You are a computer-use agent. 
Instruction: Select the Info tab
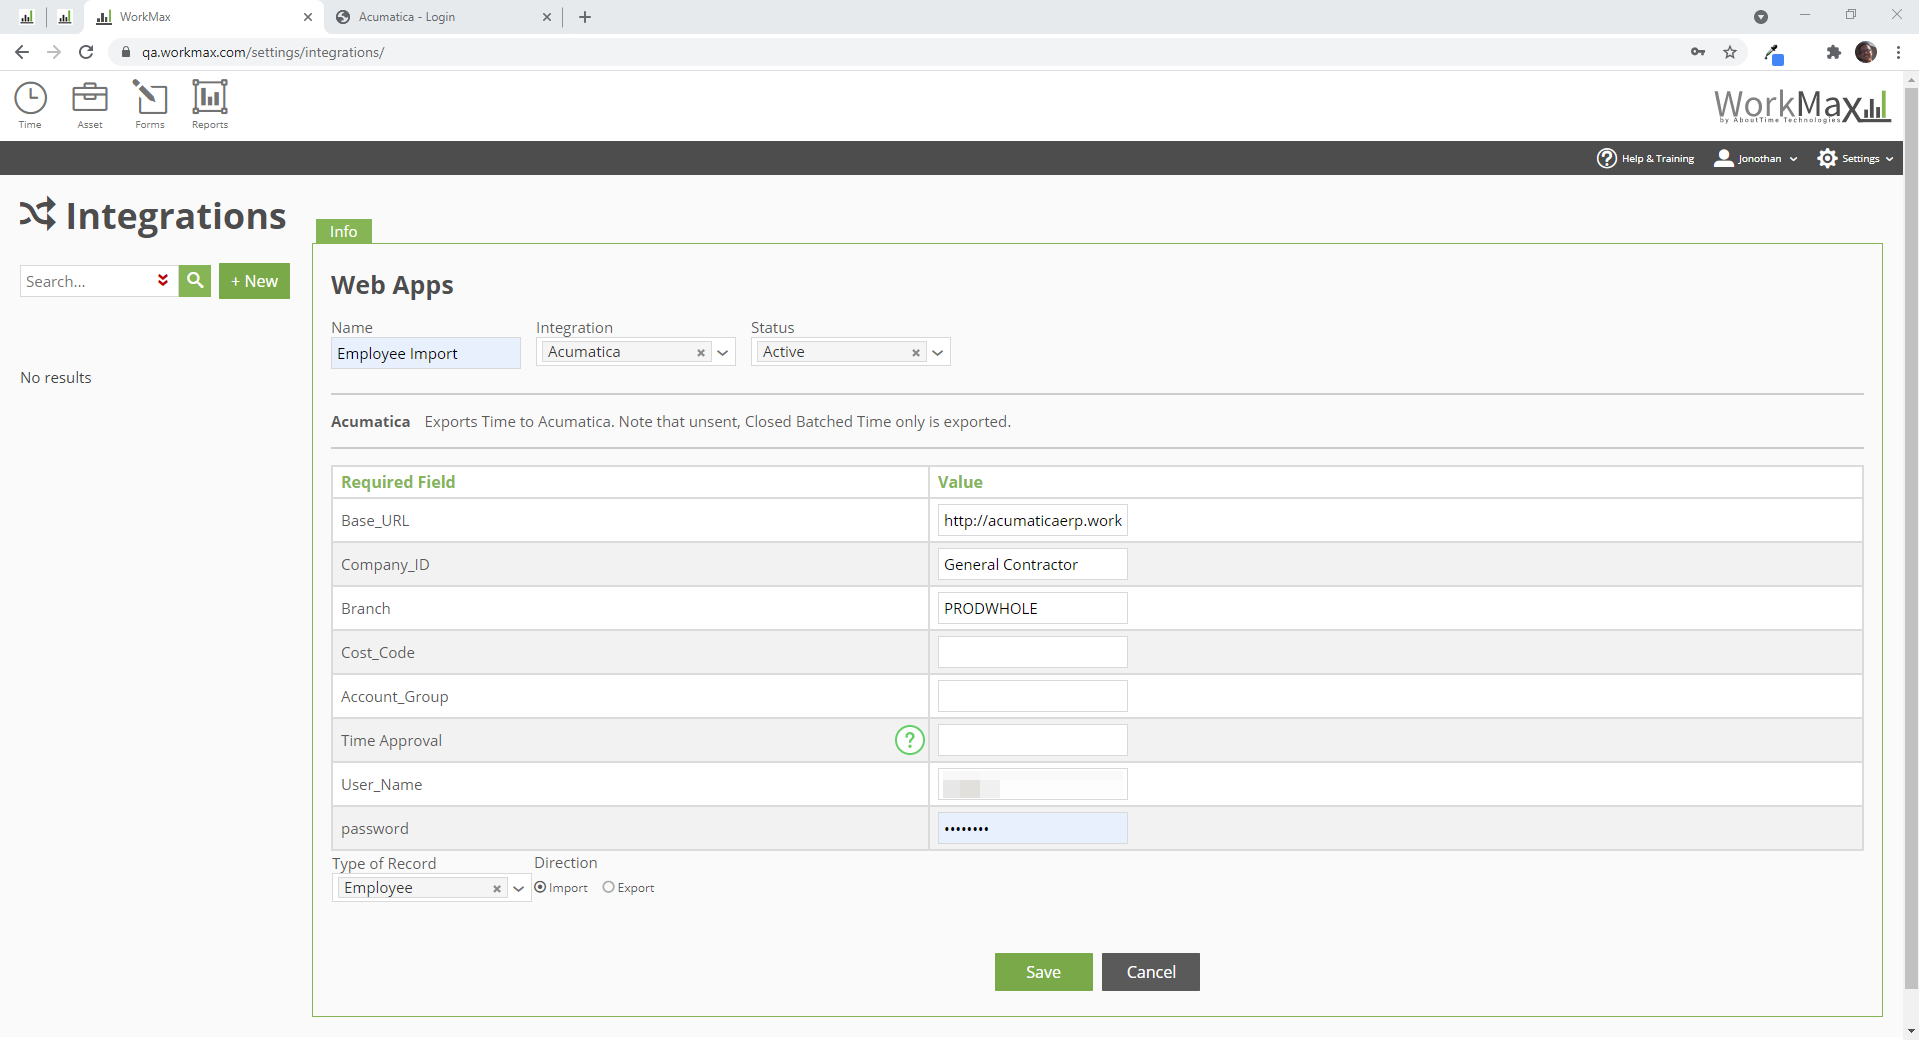click(343, 231)
